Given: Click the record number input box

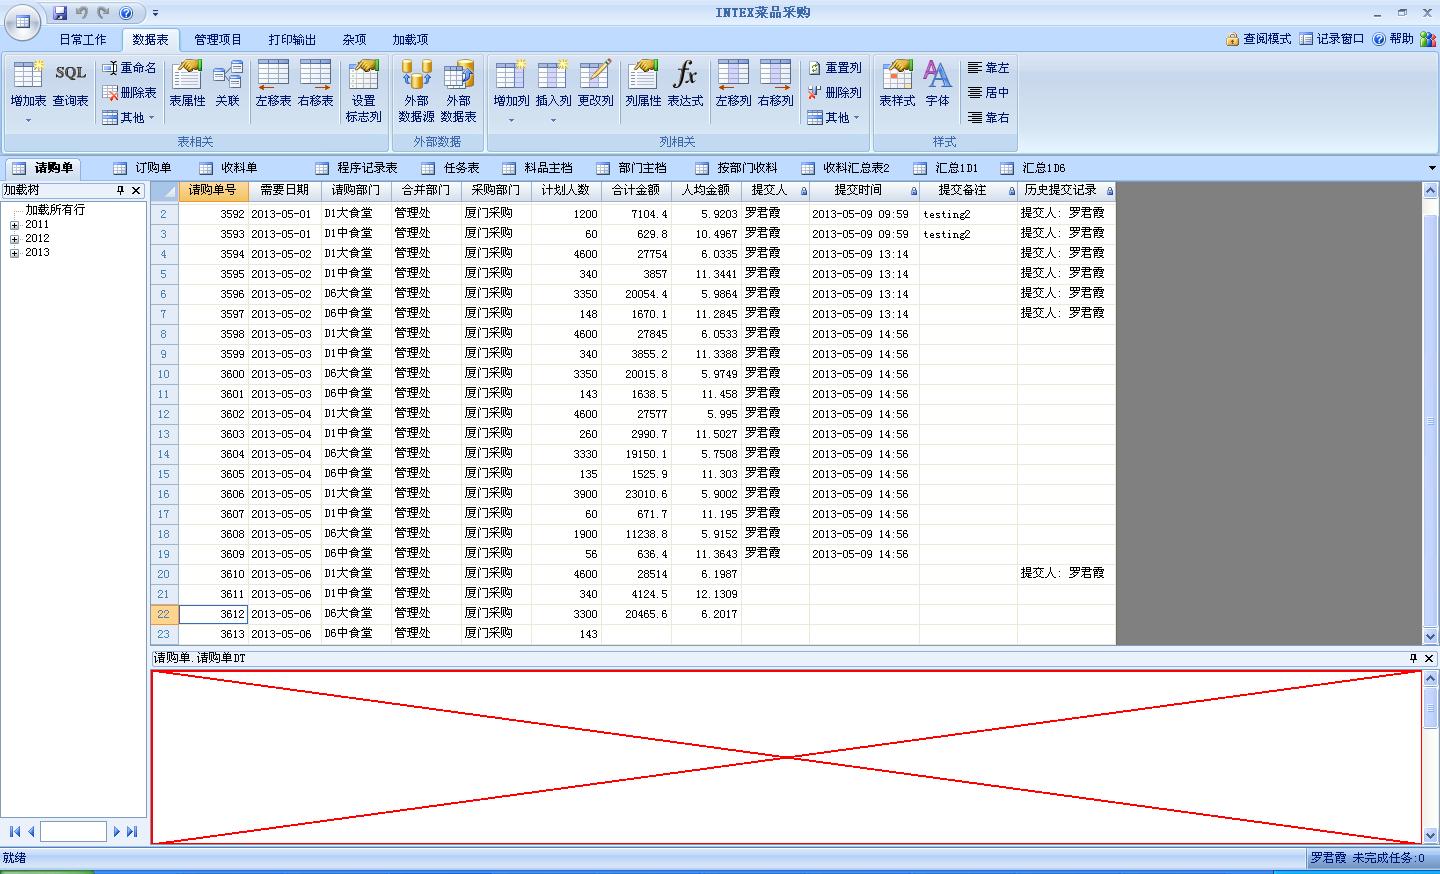Looking at the screenshot, I should pyautogui.click(x=73, y=832).
